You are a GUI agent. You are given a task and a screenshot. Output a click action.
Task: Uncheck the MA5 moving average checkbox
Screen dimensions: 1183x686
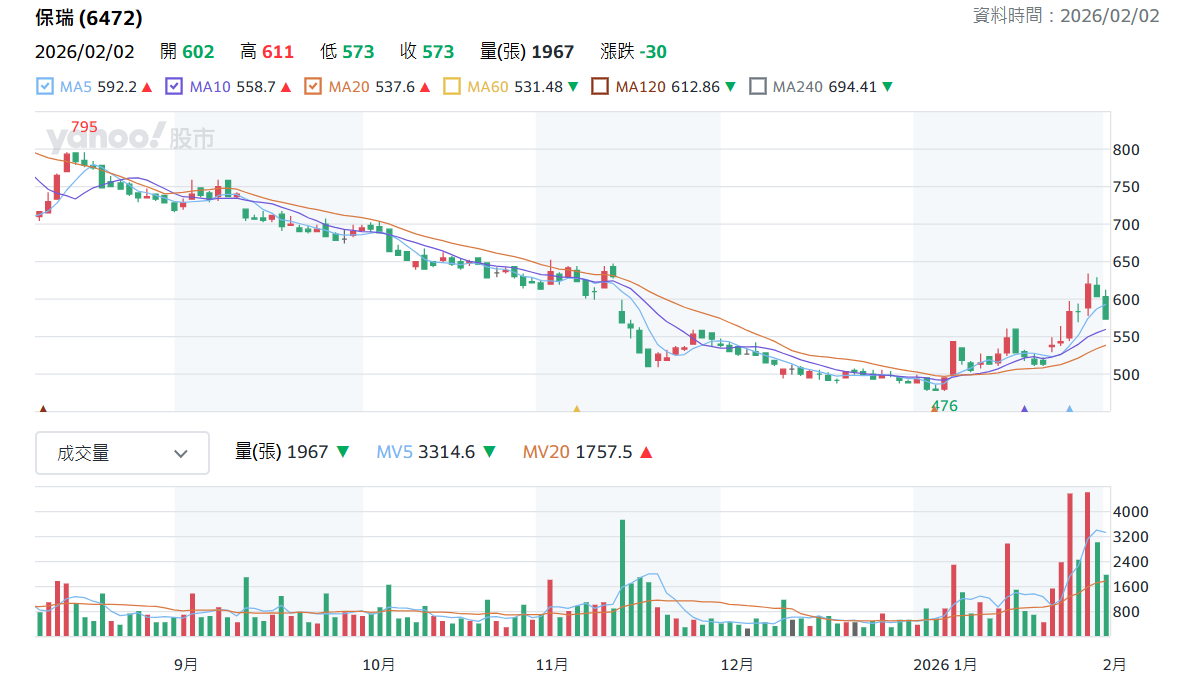45,87
